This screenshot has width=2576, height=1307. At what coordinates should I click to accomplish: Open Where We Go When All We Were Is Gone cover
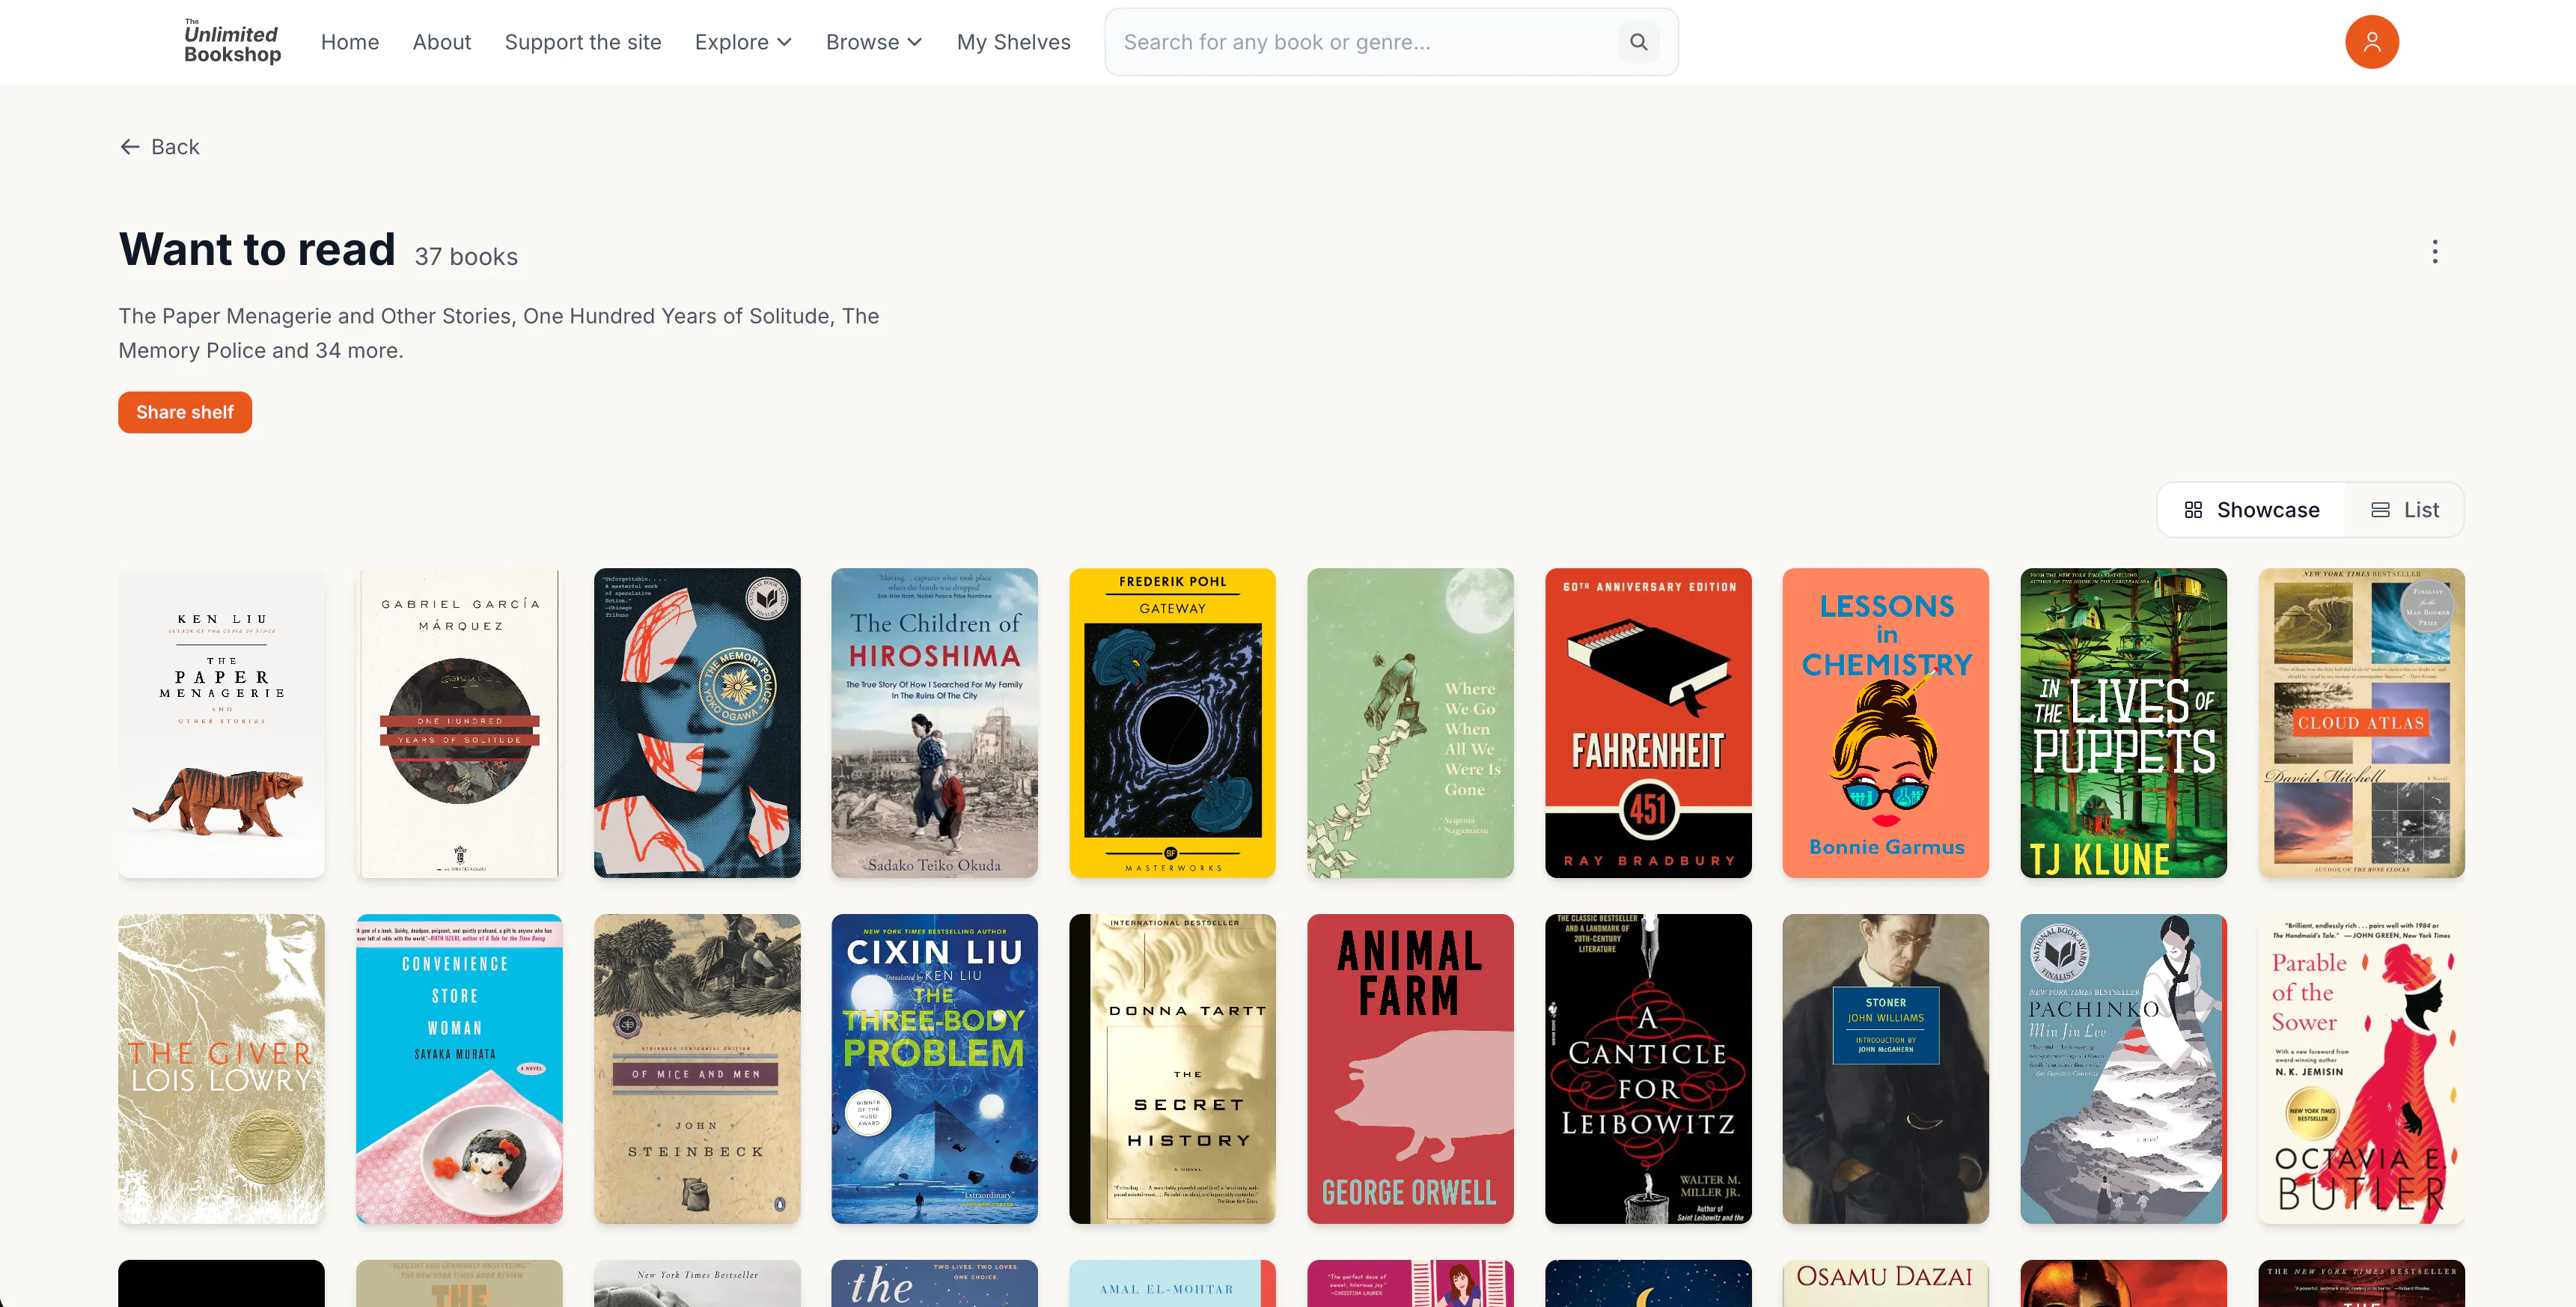coord(1410,723)
